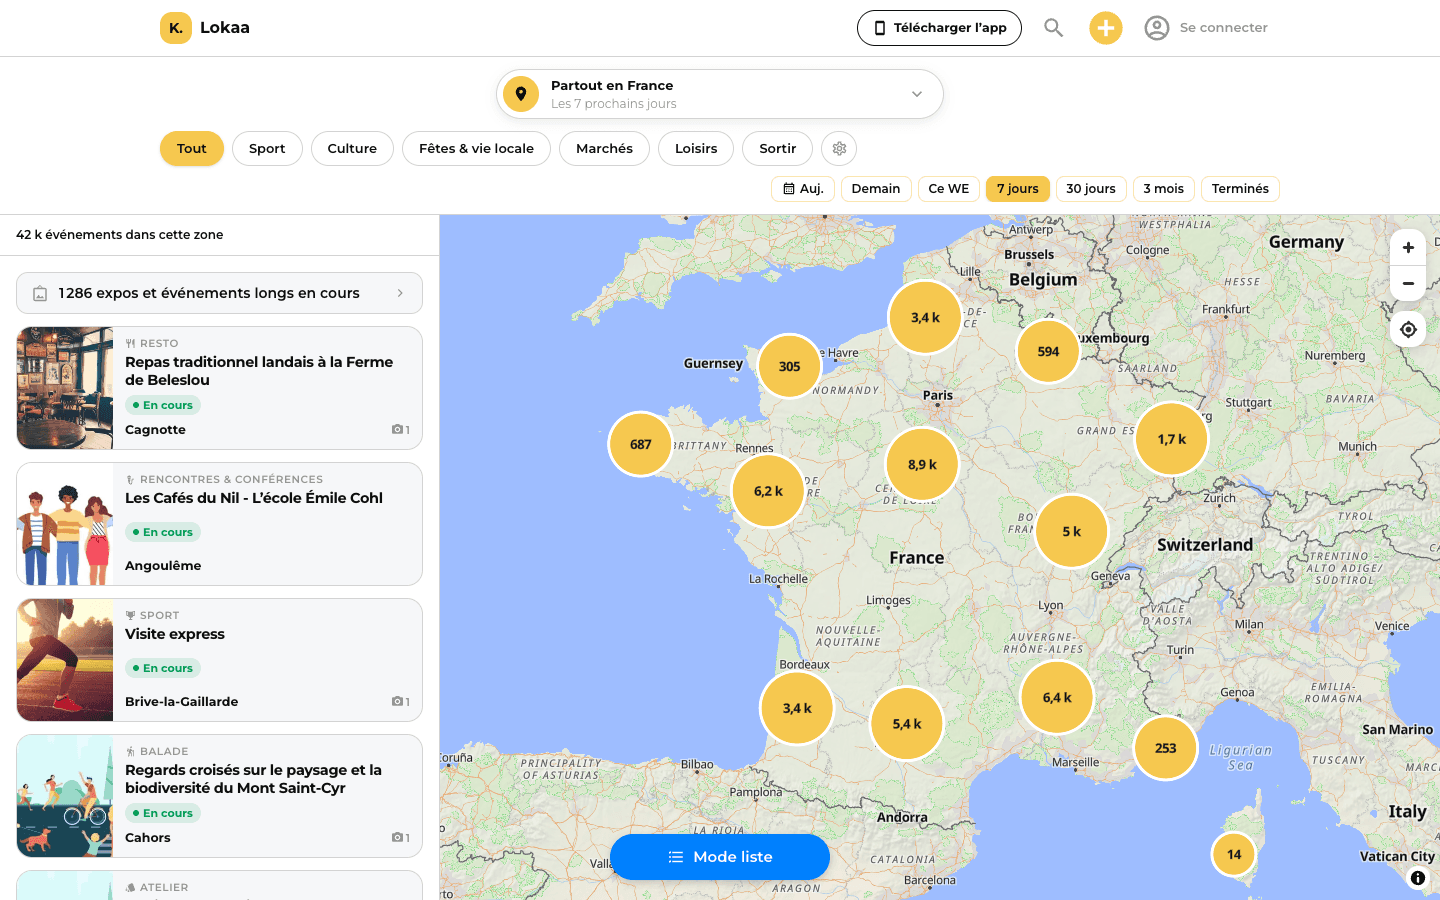The height and width of the screenshot is (900, 1440).
Task: Open Les Cafés du Nil event title
Action: coord(254,498)
